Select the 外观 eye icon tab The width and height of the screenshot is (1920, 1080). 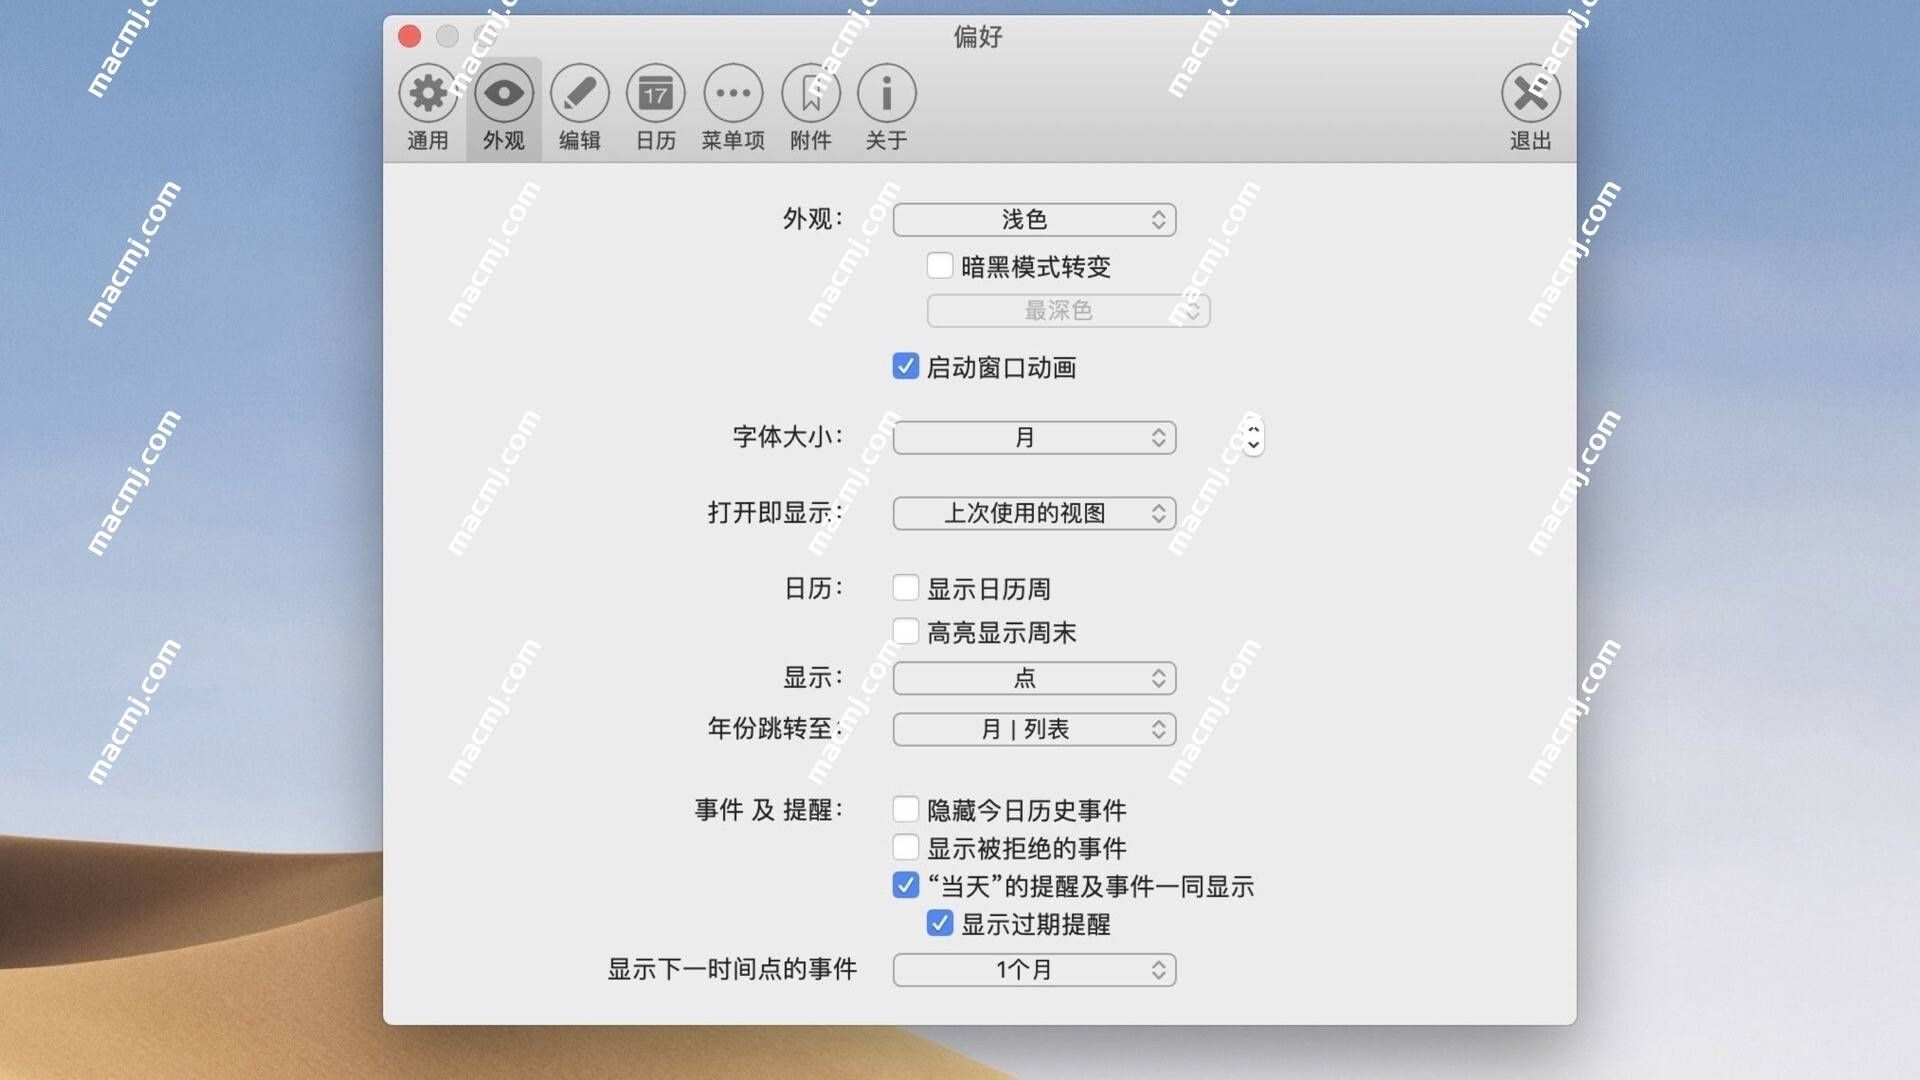(504, 108)
